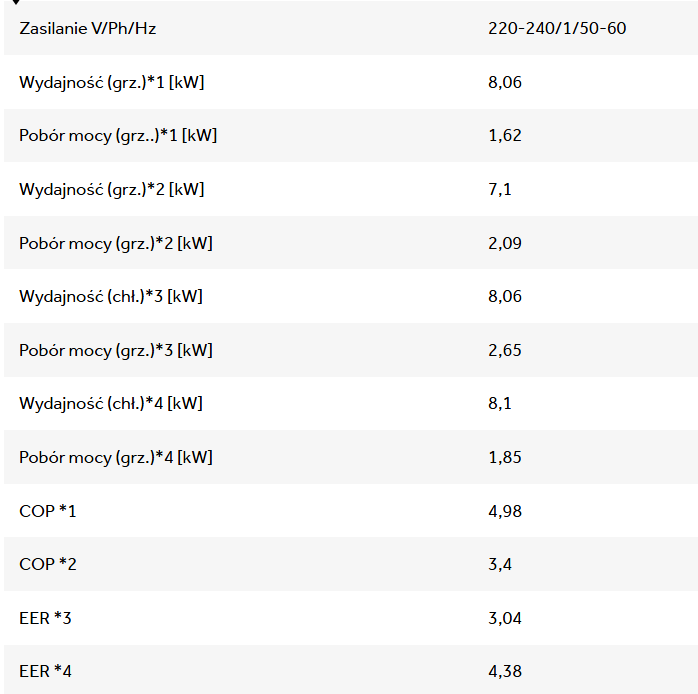Click the Wydajność (grz.)*1 [kW] label

point(112,82)
